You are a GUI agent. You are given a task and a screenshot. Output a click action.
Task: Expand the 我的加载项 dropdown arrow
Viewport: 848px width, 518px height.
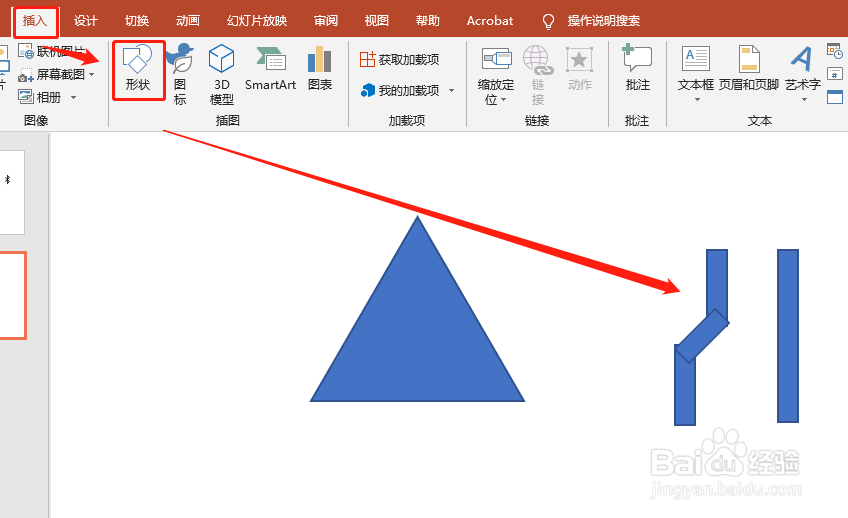click(x=452, y=90)
